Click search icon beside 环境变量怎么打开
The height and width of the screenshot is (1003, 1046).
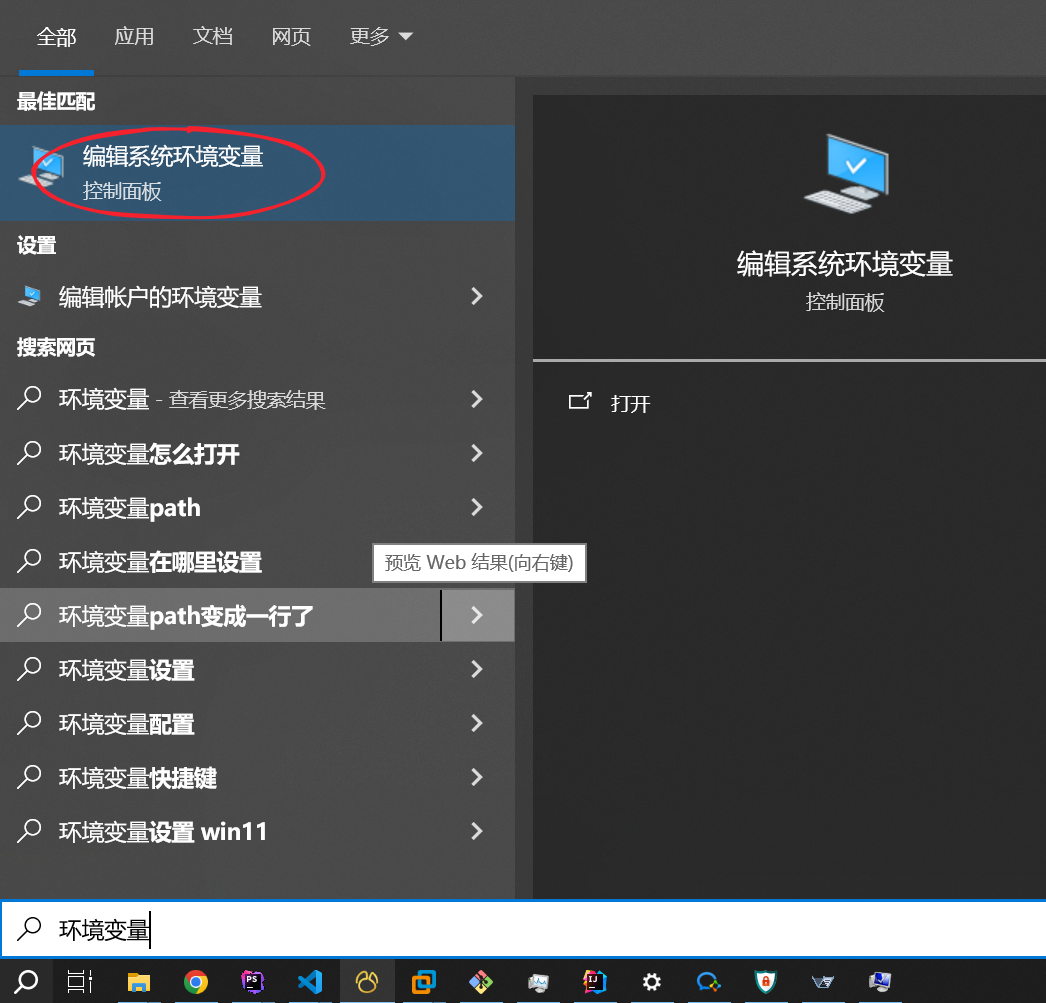click(29, 453)
